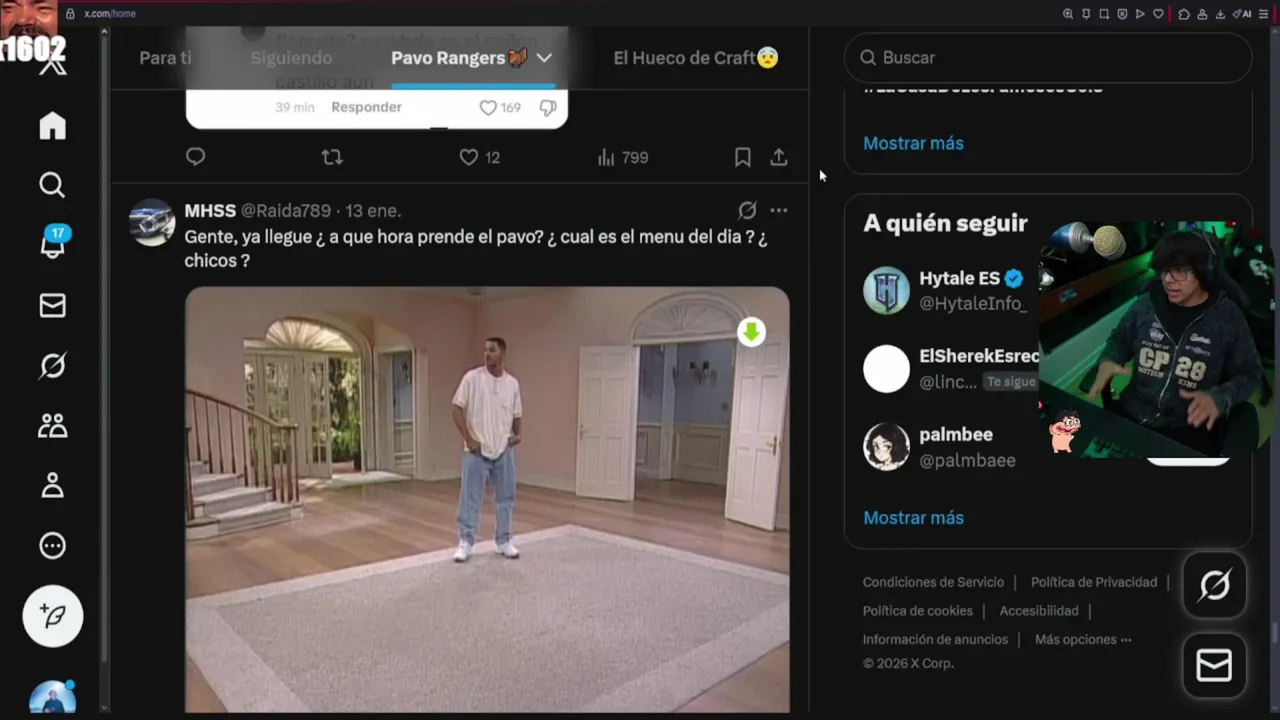Open the 13 ene. post timestamp
1280x720 pixels.
[373, 211]
